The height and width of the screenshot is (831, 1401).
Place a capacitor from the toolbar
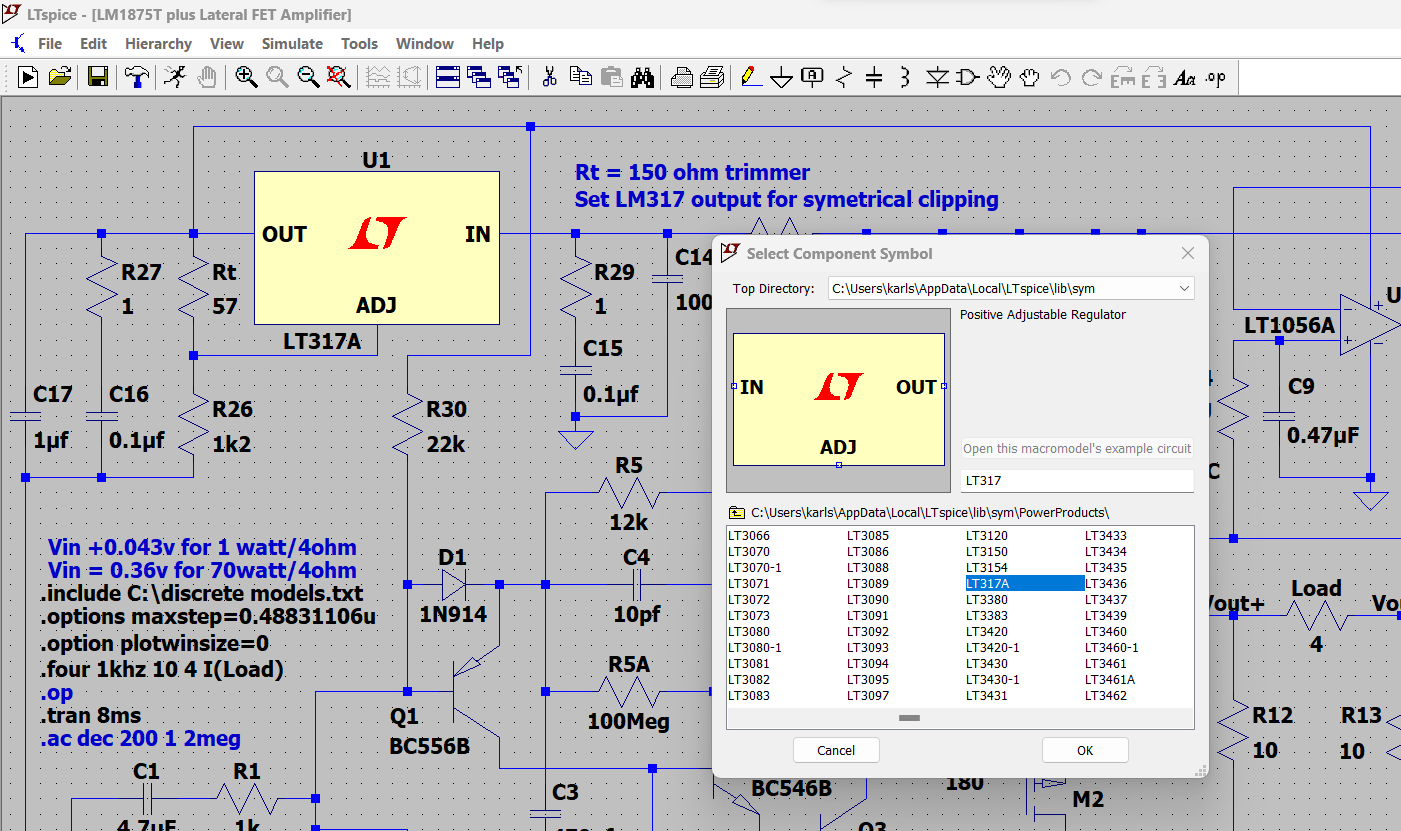click(875, 76)
